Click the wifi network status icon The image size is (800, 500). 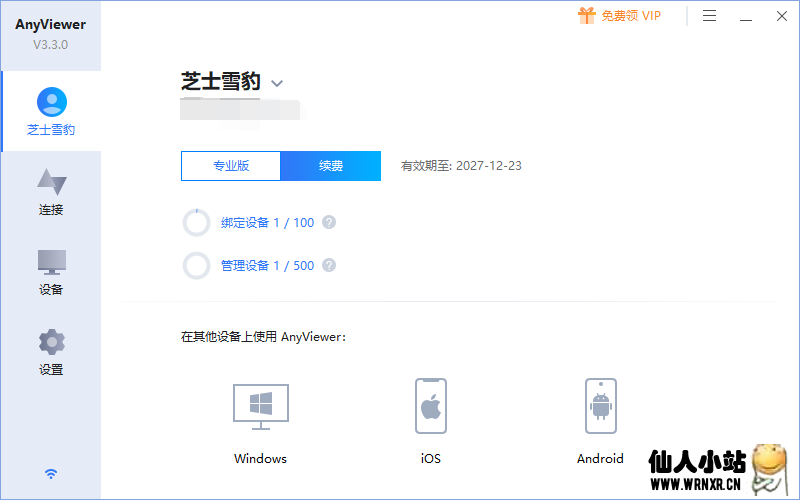pyautogui.click(x=51, y=473)
